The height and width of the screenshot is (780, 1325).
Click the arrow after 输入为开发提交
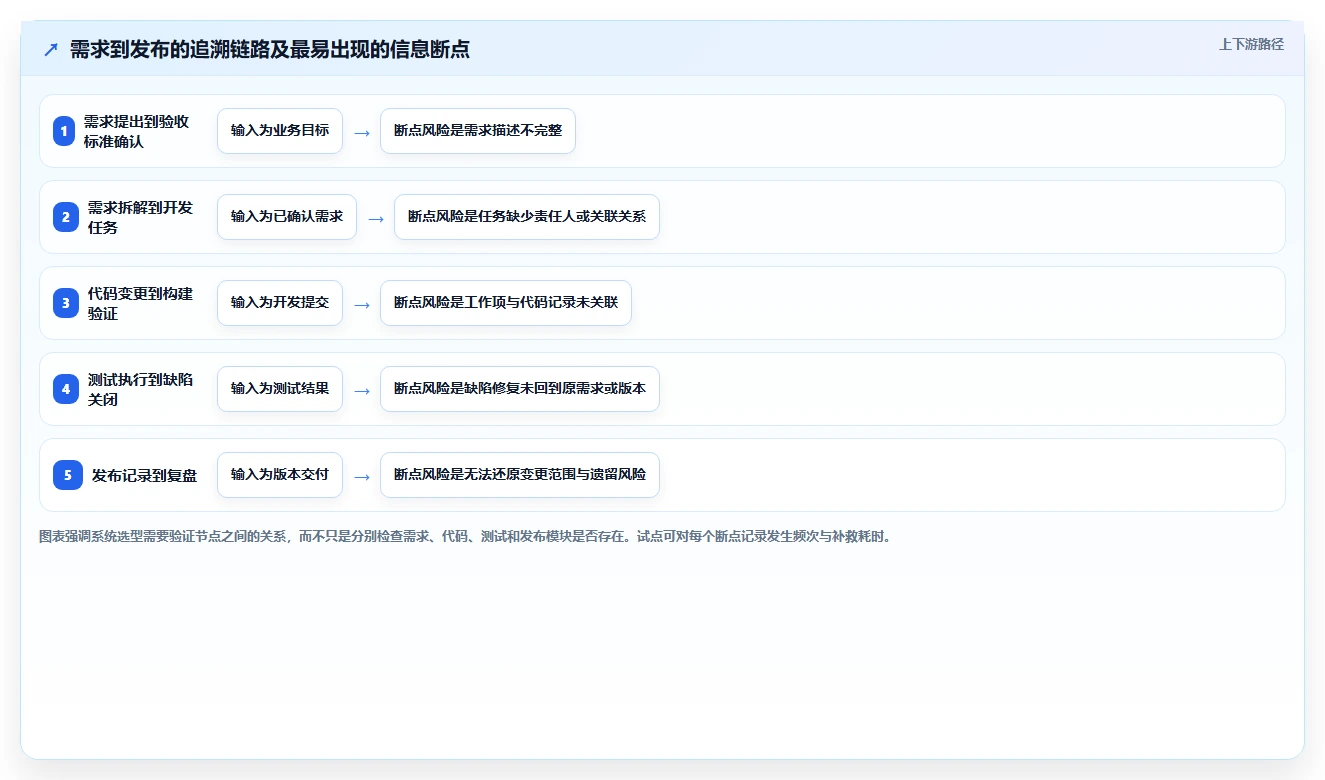tap(362, 304)
